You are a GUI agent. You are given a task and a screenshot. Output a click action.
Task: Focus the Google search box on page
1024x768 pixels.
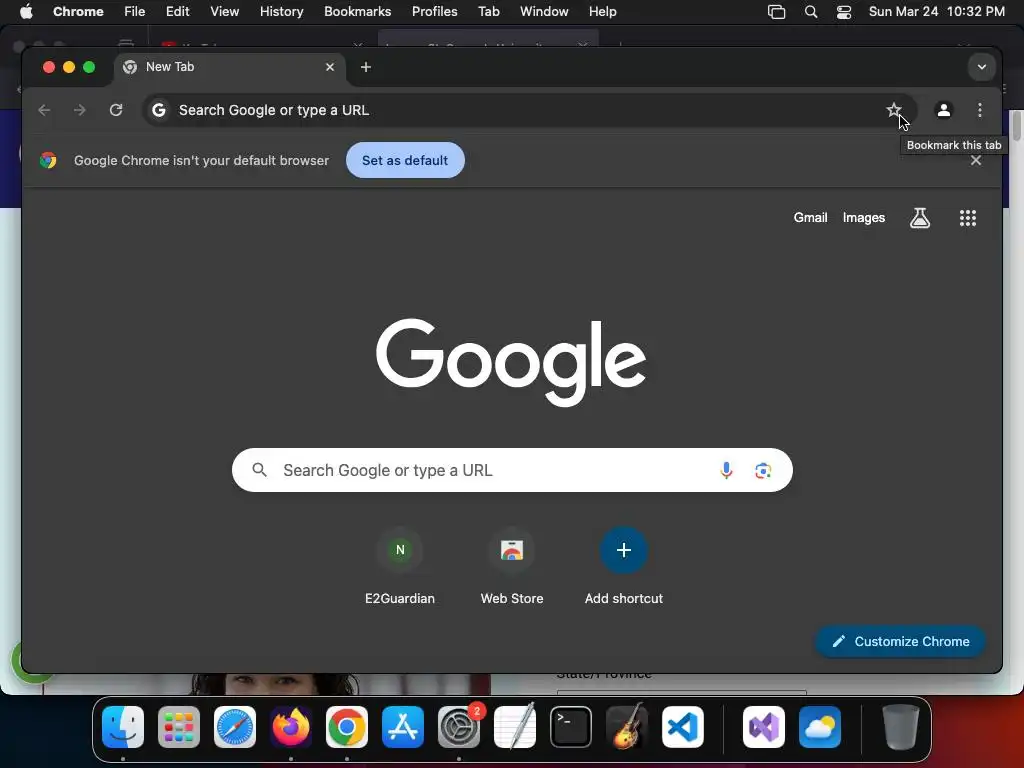click(x=512, y=470)
